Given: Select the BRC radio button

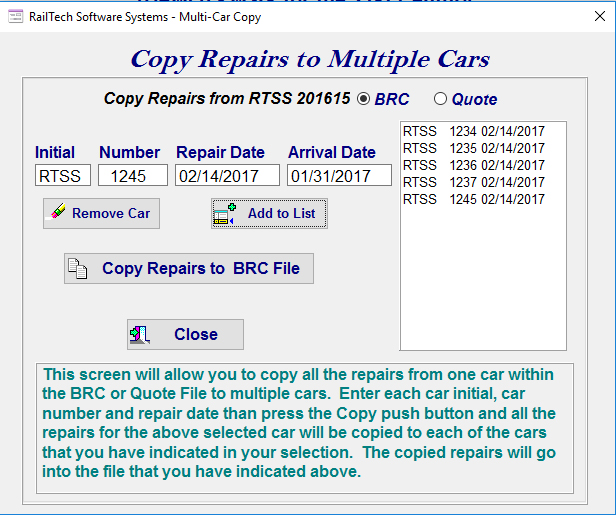Looking at the screenshot, I should 363,99.
